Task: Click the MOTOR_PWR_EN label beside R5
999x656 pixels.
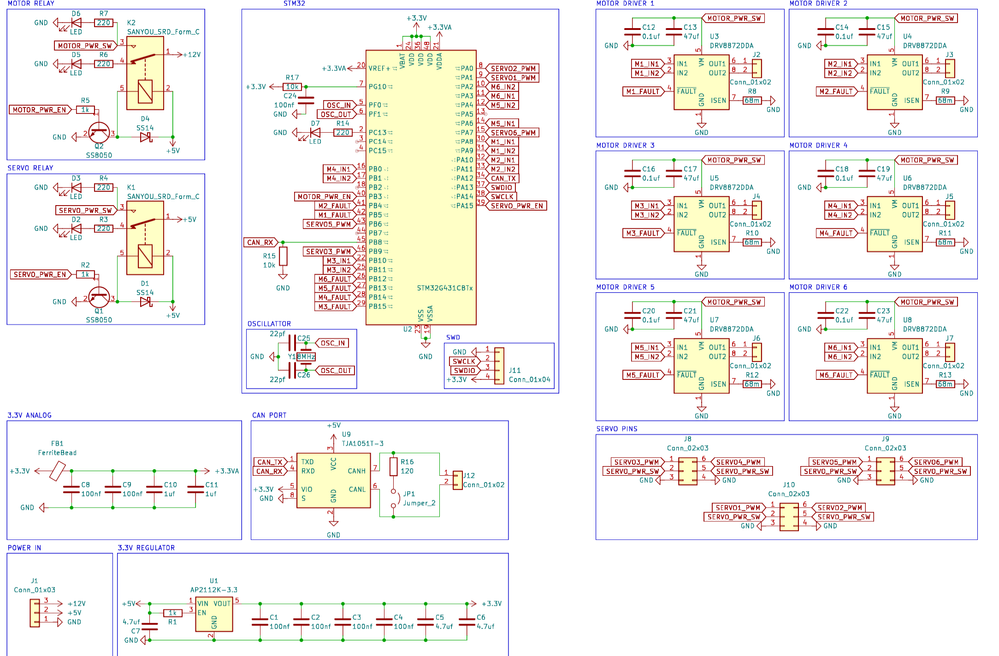Action: (x=40, y=110)
